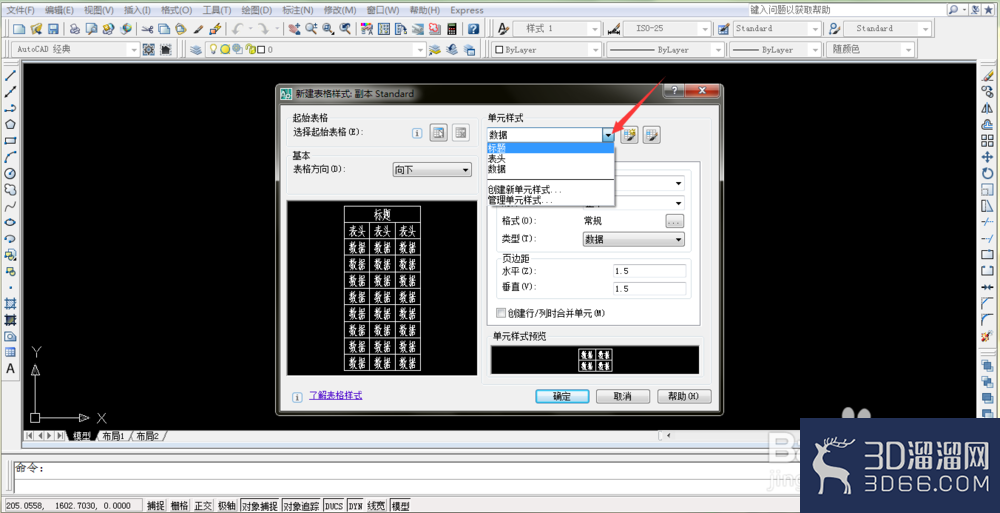The image size is (1000, 513).
Task: Select the Polygon draw tool
Action: point(10,124)
